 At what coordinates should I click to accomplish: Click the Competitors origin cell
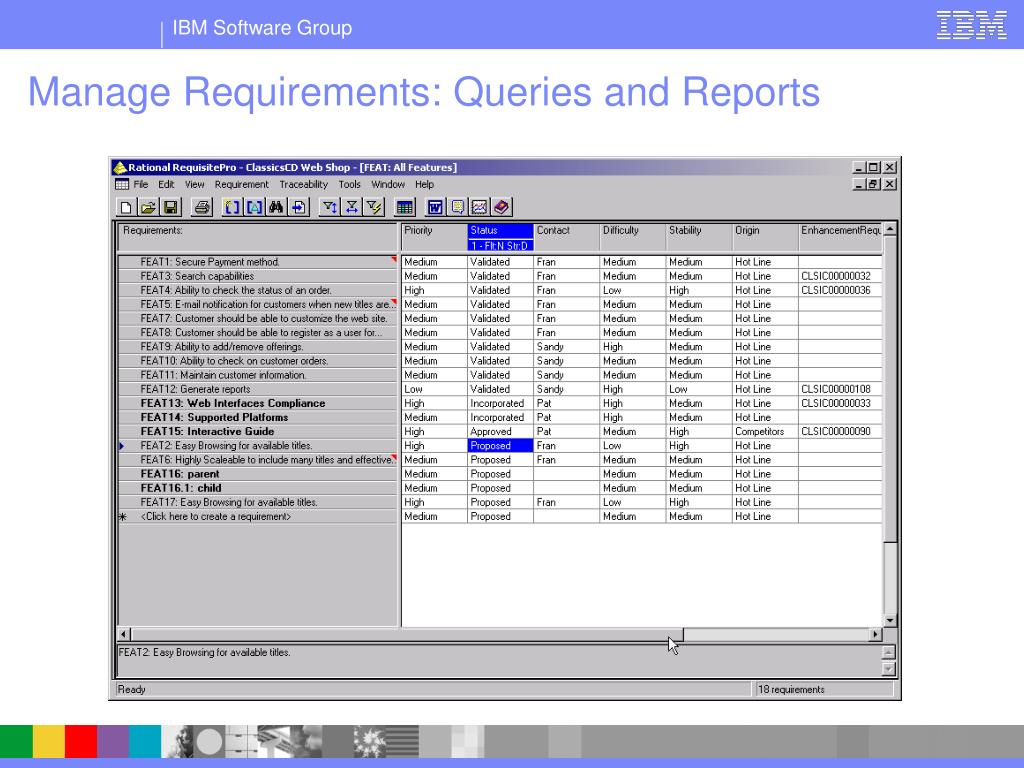(765, 432)
